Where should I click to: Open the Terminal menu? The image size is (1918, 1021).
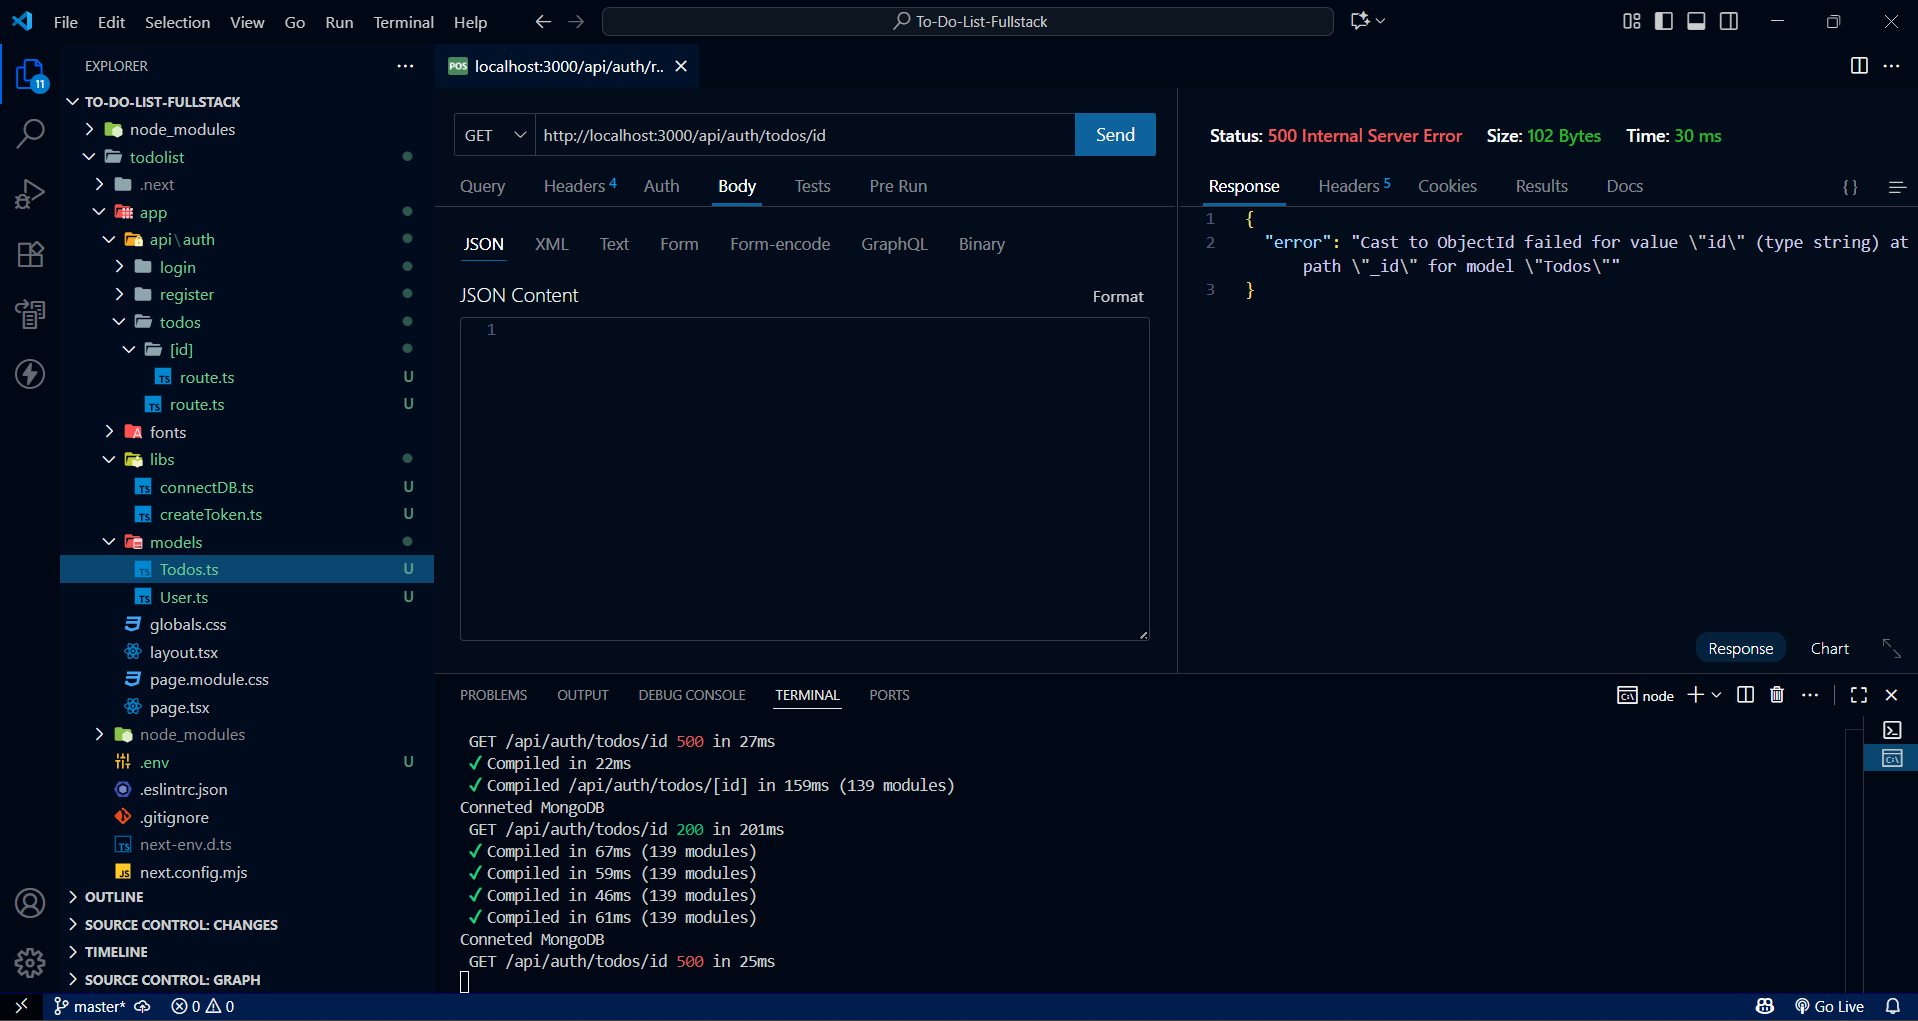[403, 22]
